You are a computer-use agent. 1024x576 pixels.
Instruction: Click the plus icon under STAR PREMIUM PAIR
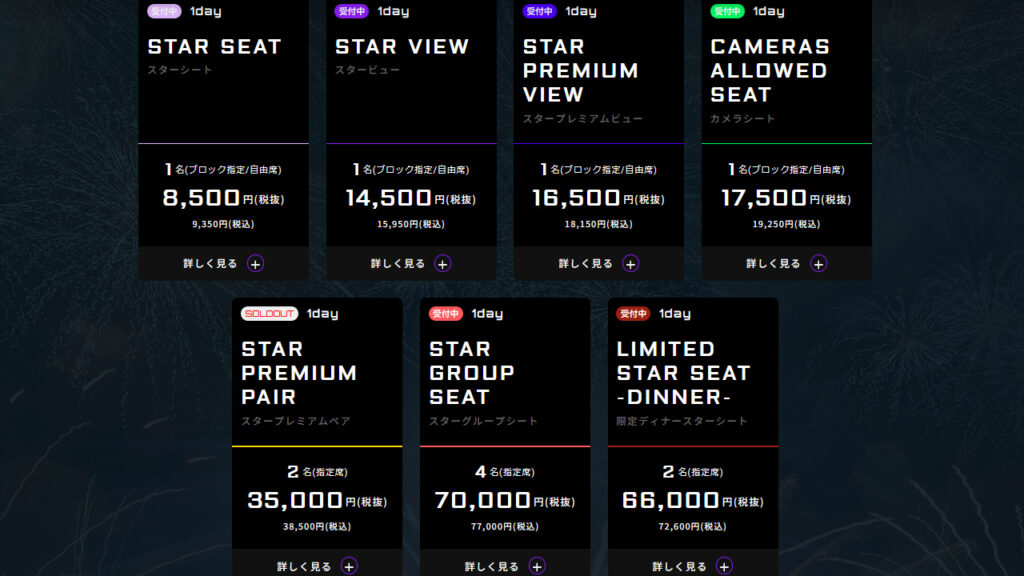349,566
